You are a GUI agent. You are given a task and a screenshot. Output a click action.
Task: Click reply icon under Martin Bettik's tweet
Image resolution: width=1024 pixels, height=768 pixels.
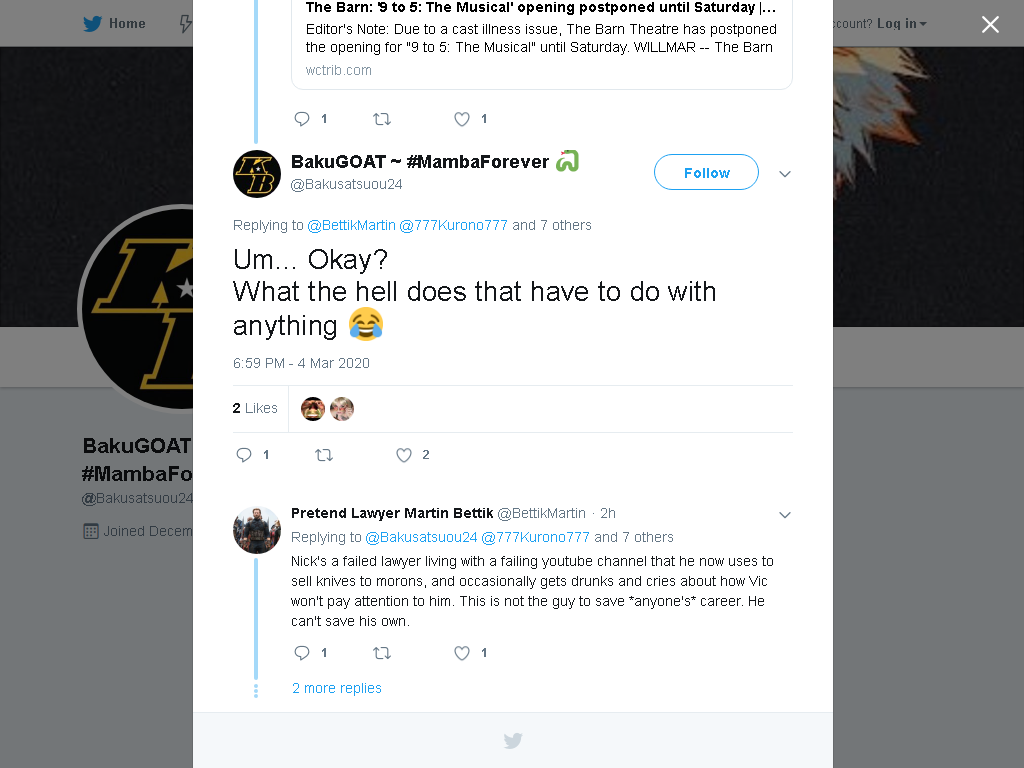pyautogui.click(x=302, y=653)
